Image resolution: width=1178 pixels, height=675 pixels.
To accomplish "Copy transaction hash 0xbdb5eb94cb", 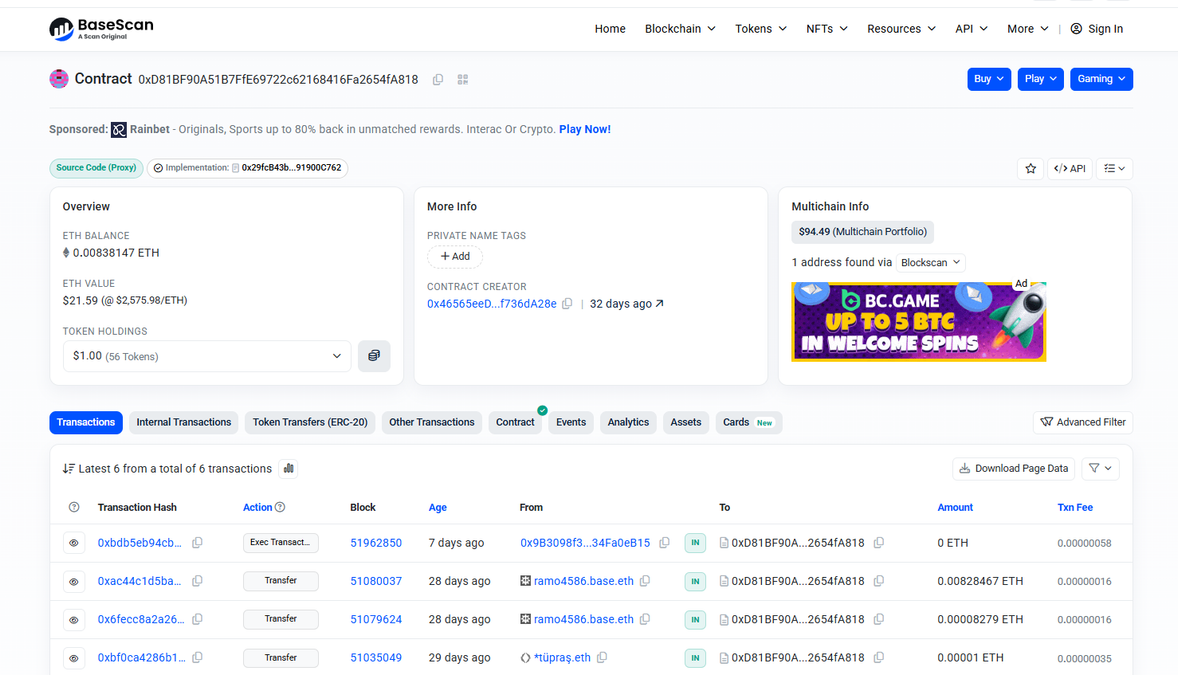I will point(198,543).
